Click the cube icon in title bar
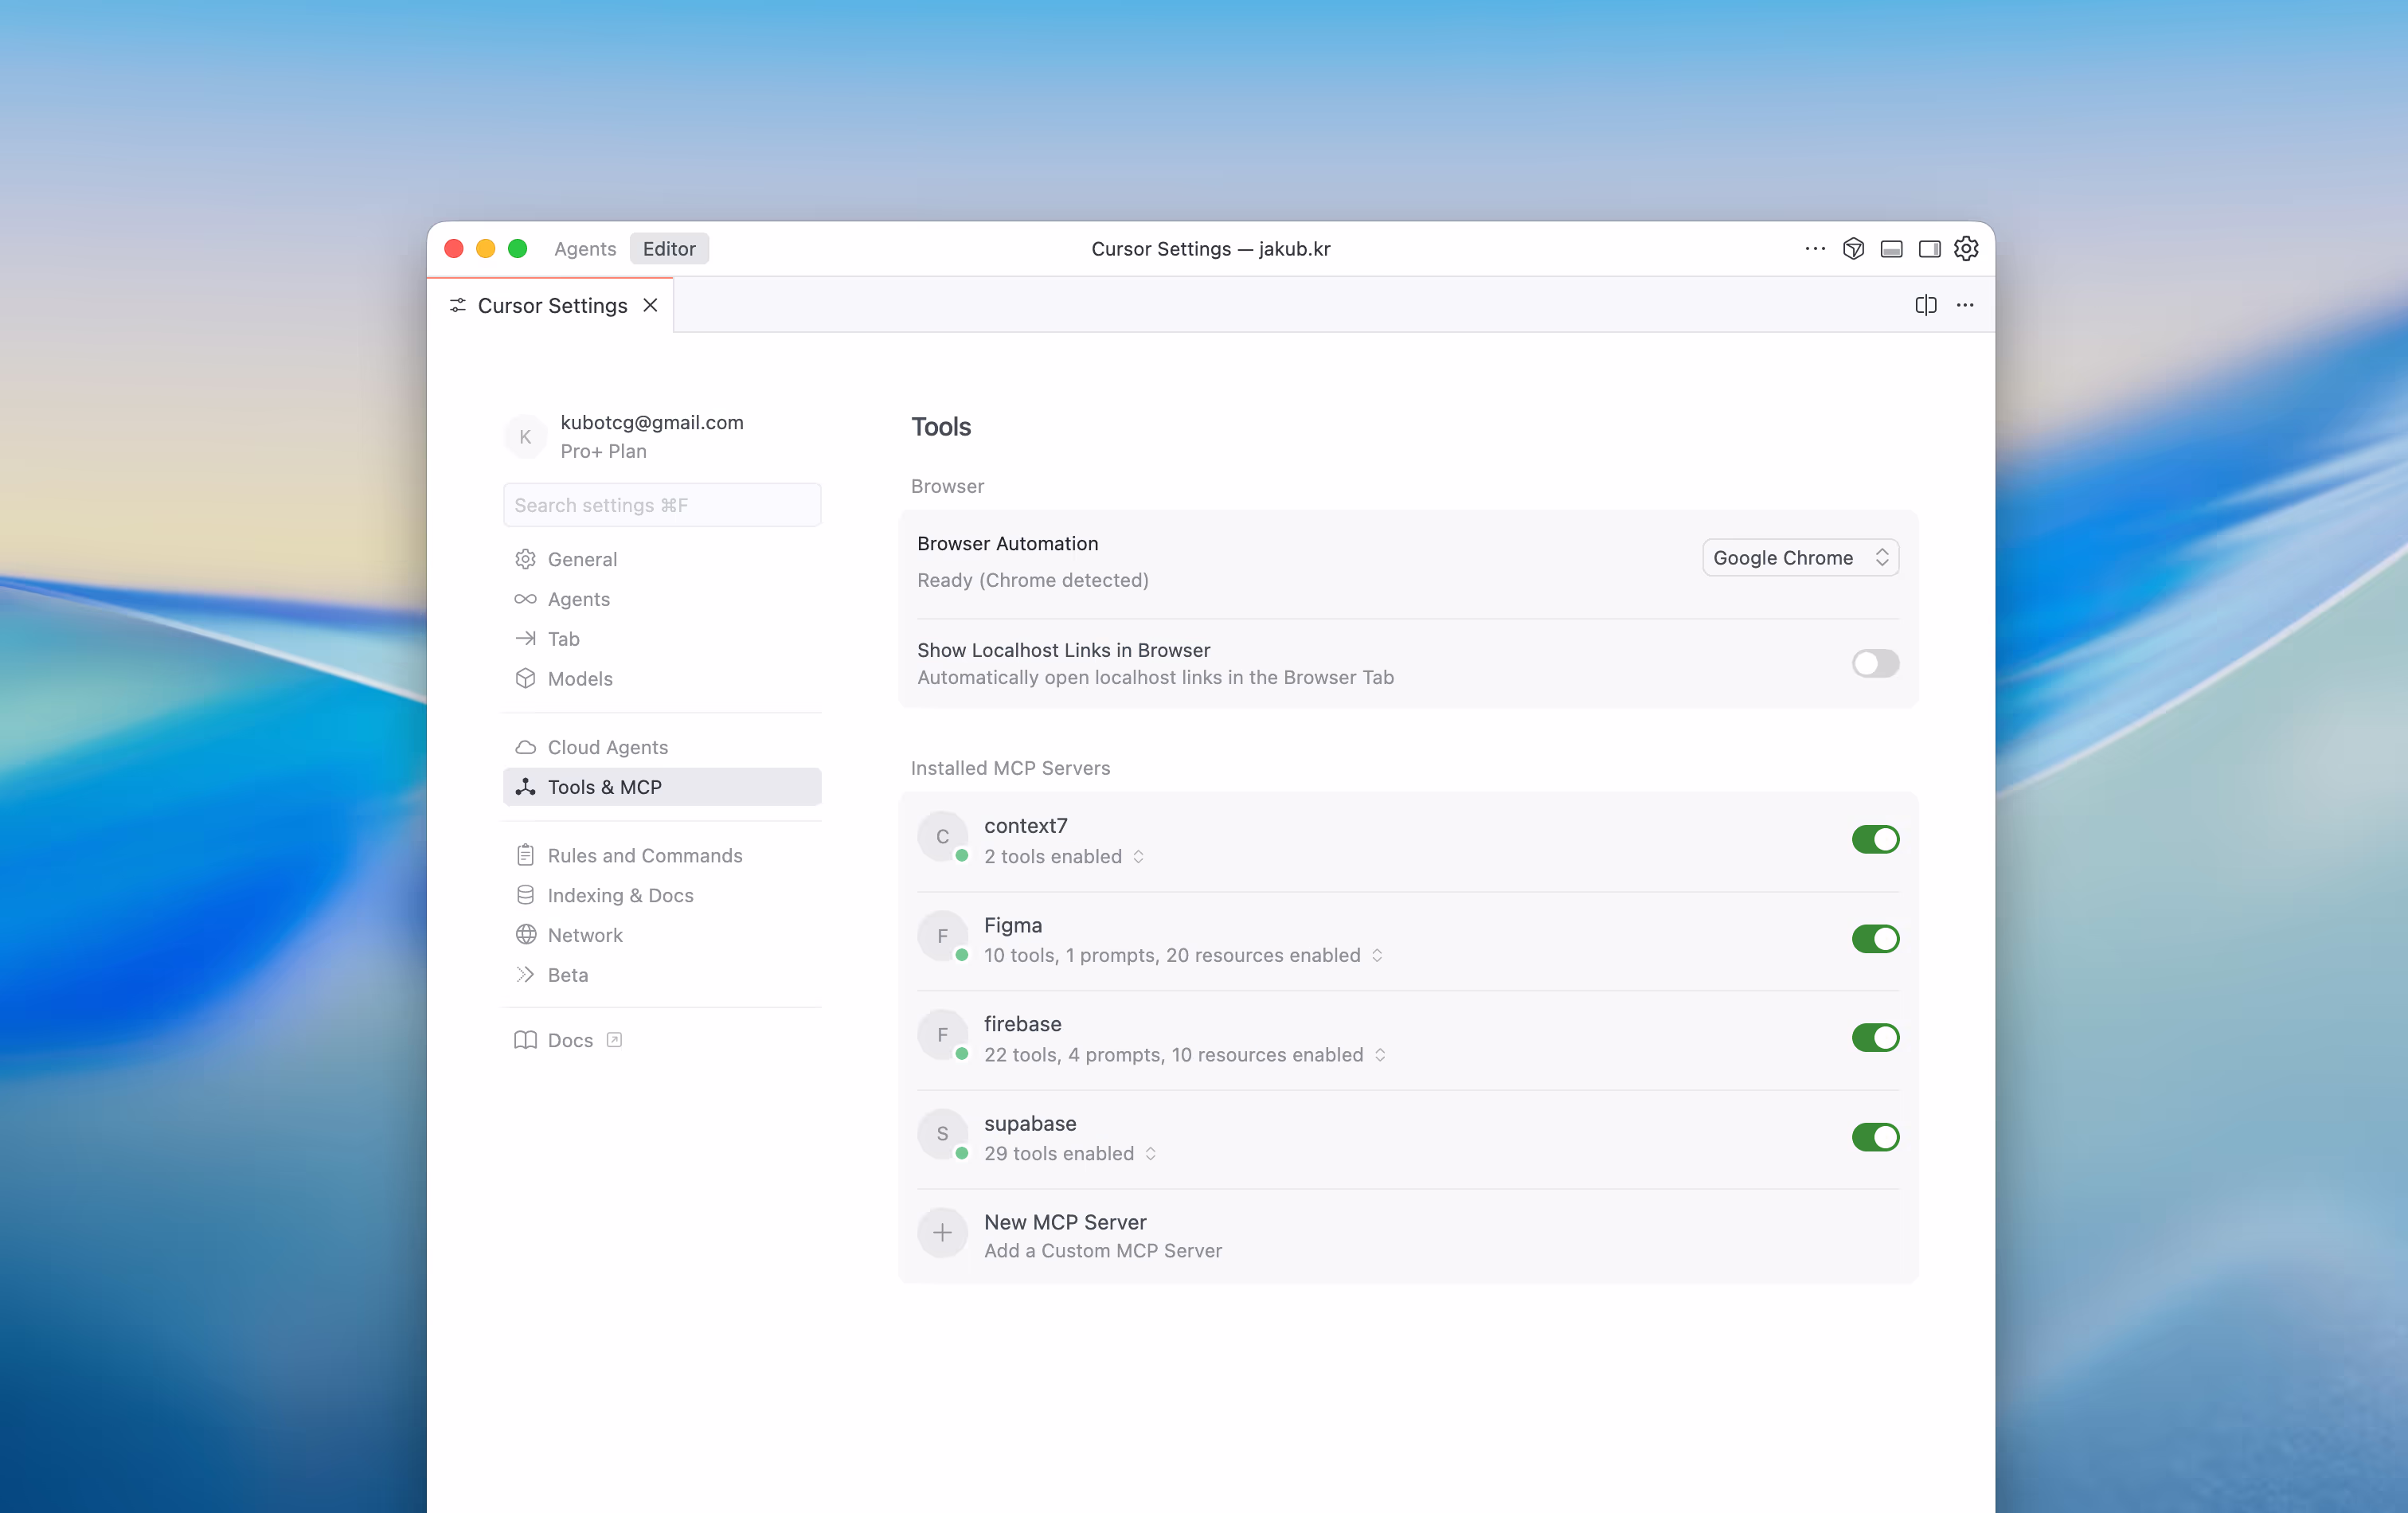Viewport: 2408px width, 1513px height. coord(1853,249)
